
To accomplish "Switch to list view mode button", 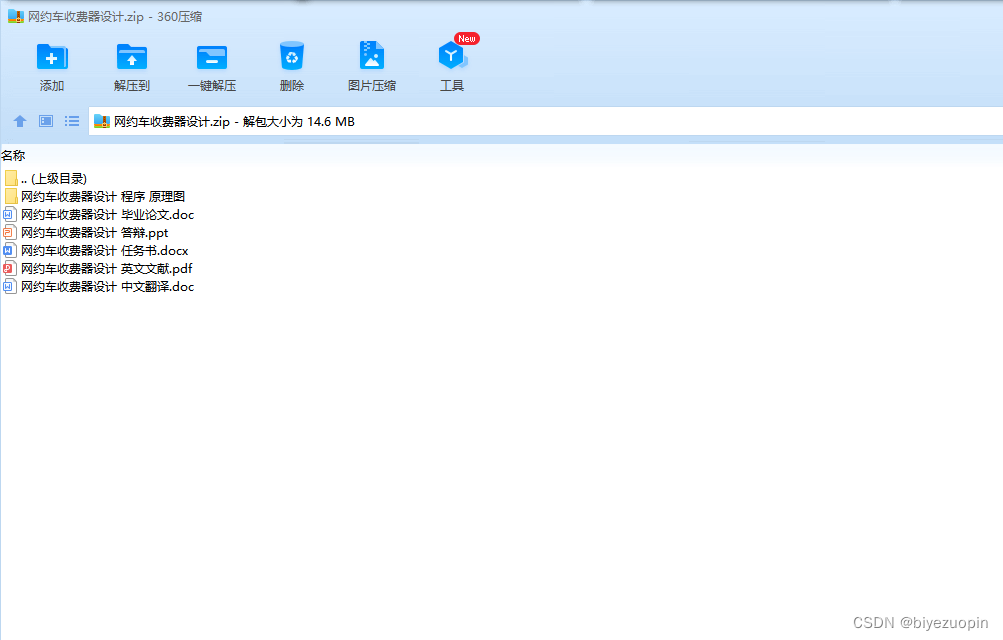I will point(72,121).
